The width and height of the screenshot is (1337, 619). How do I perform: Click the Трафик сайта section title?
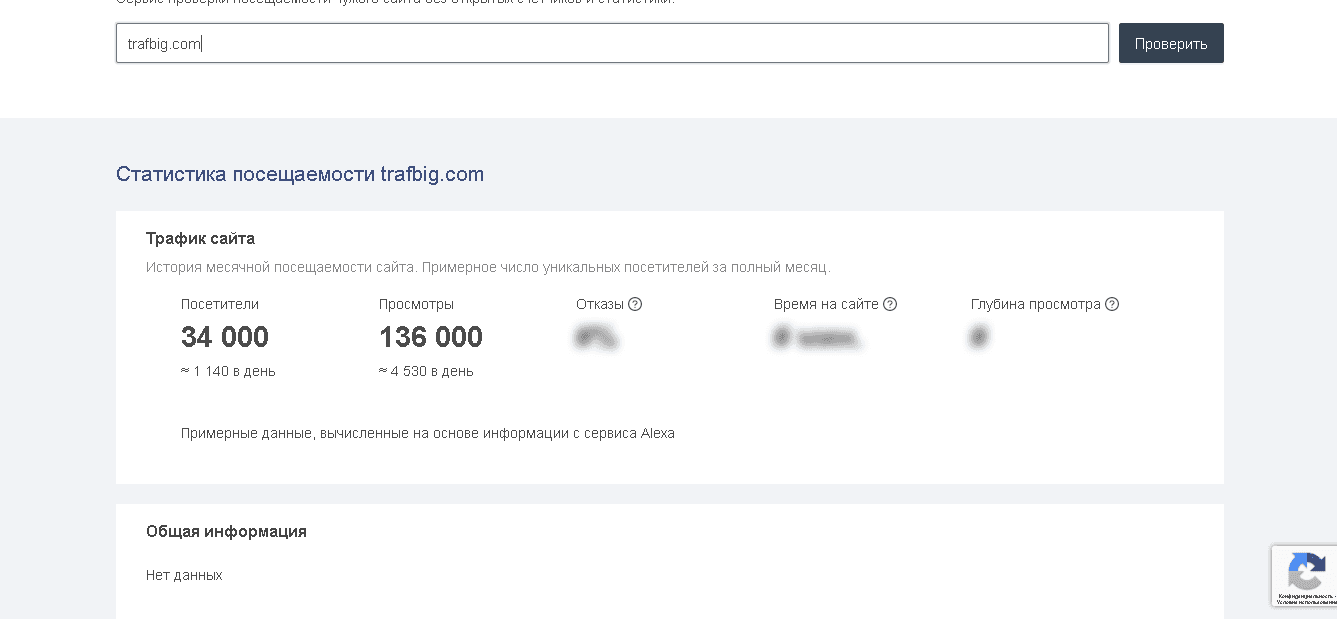200,239
